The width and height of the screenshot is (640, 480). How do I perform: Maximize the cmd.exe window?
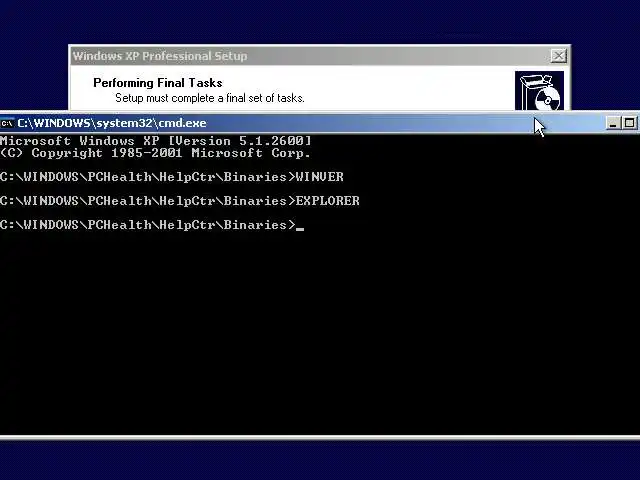(x=629, y=123)
